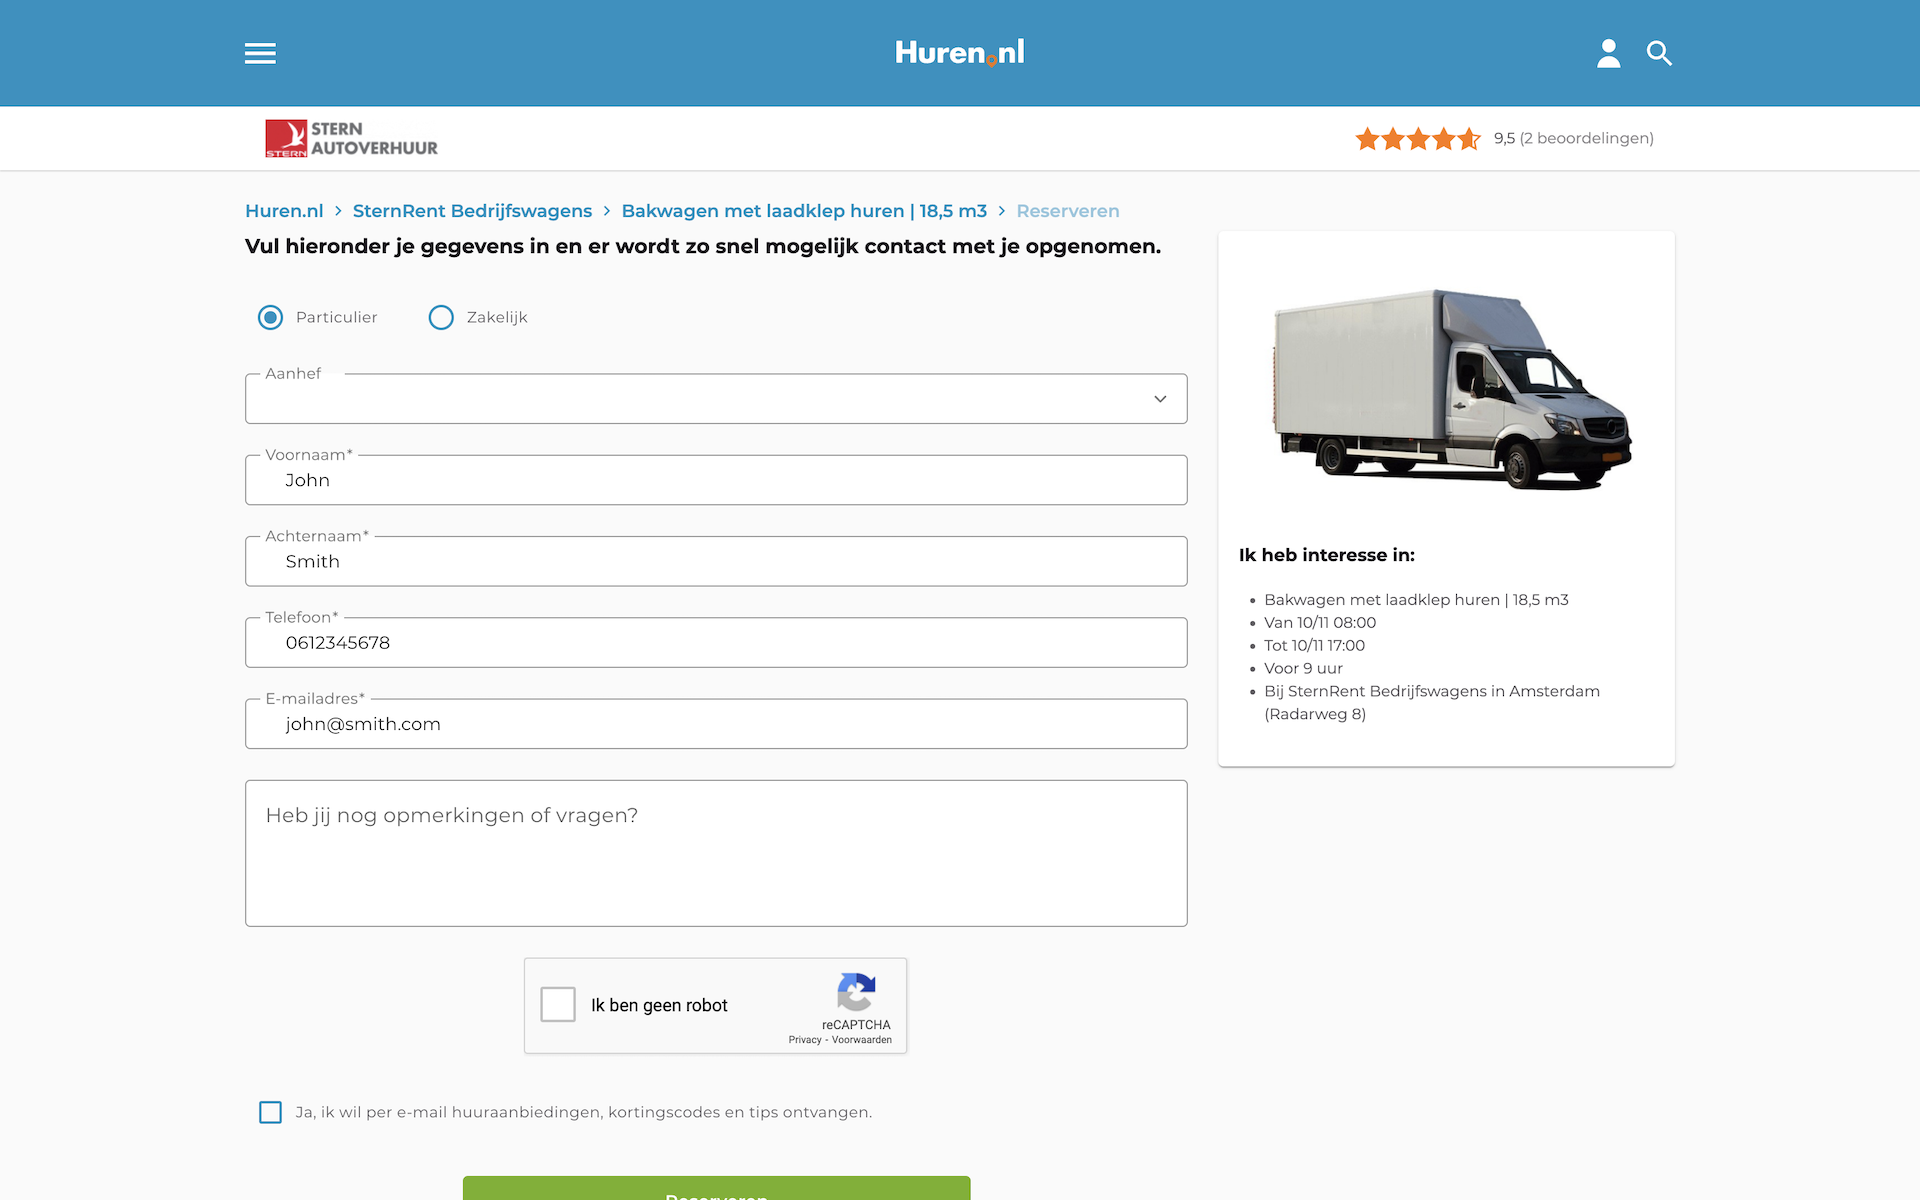Click the opmerkingen of vragen textarea
The height and width of the screenshot is (1200, 1920).
(x=716, y=853)
